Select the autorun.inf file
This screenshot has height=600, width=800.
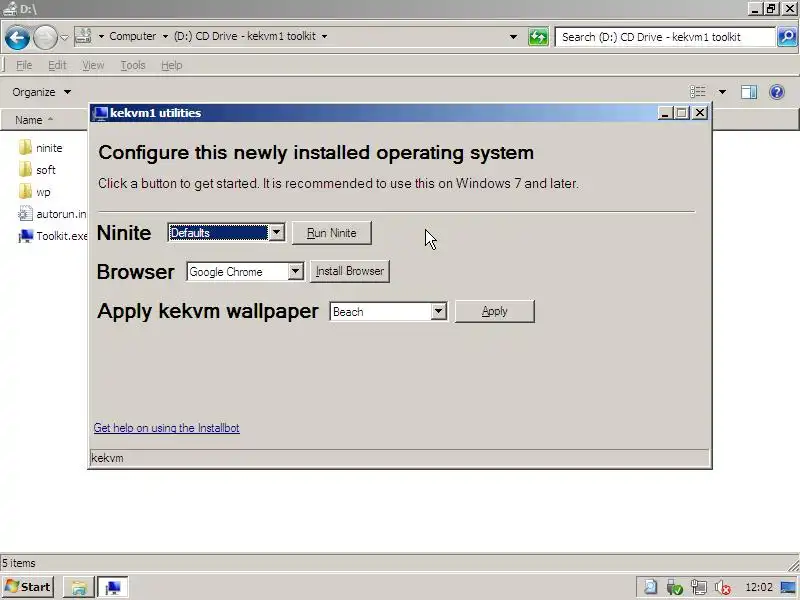(52, 214)
